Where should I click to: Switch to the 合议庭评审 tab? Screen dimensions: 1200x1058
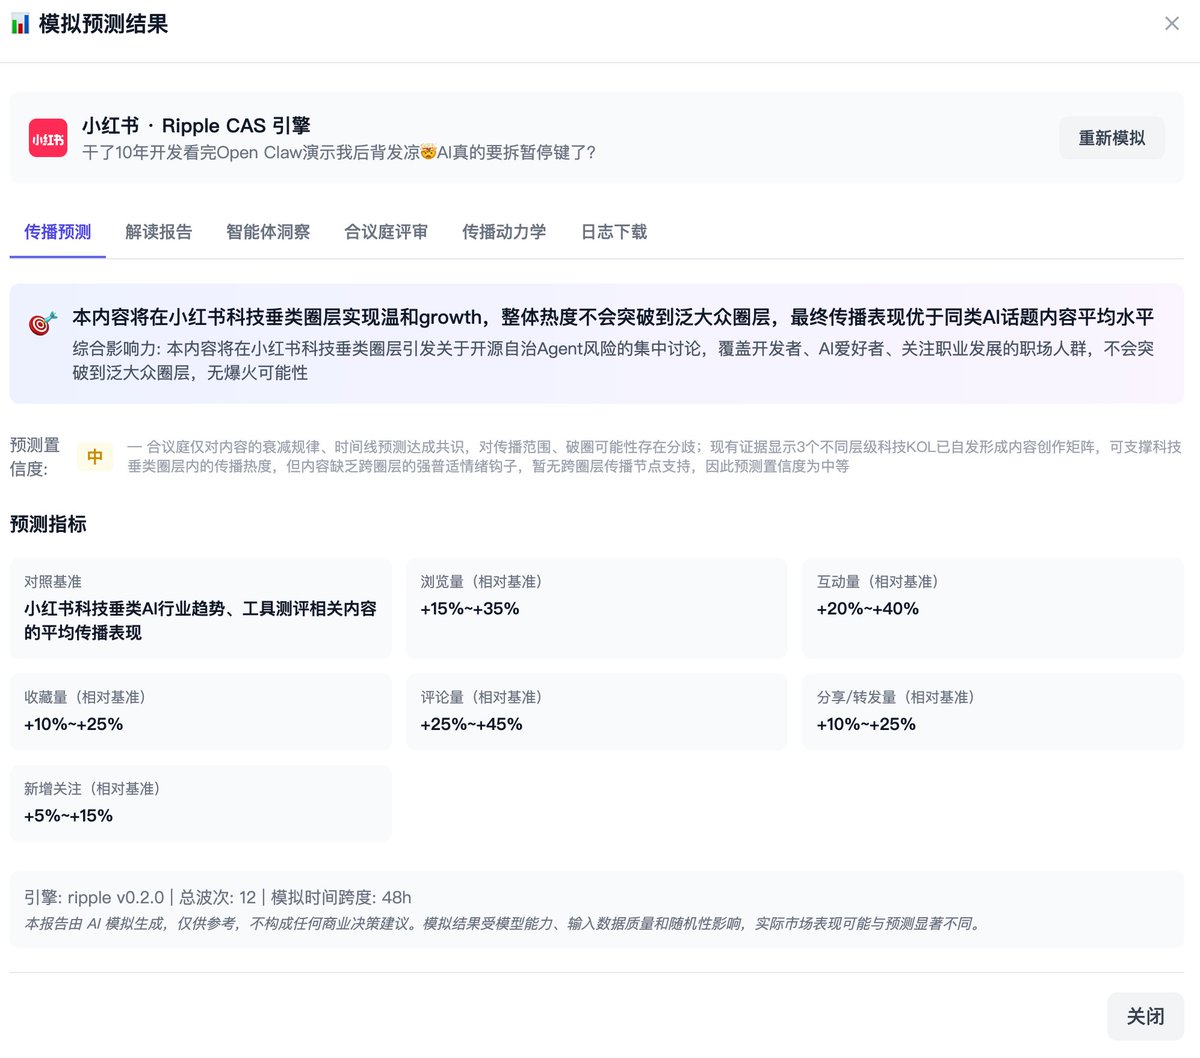[386, 232]
